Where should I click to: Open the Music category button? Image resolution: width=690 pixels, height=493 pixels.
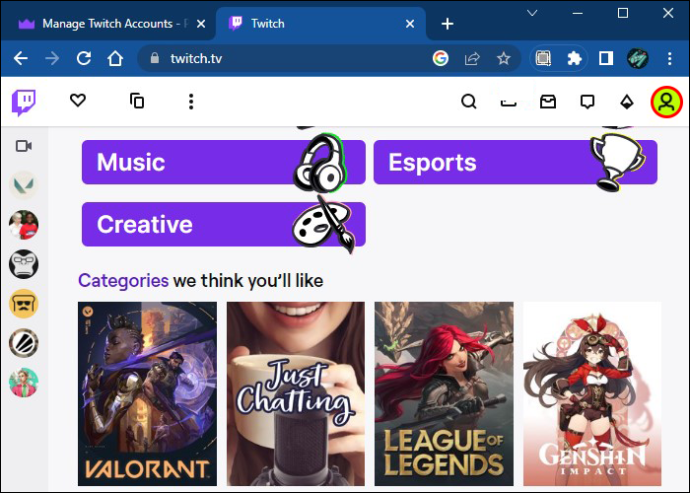(x=224, y=162)
